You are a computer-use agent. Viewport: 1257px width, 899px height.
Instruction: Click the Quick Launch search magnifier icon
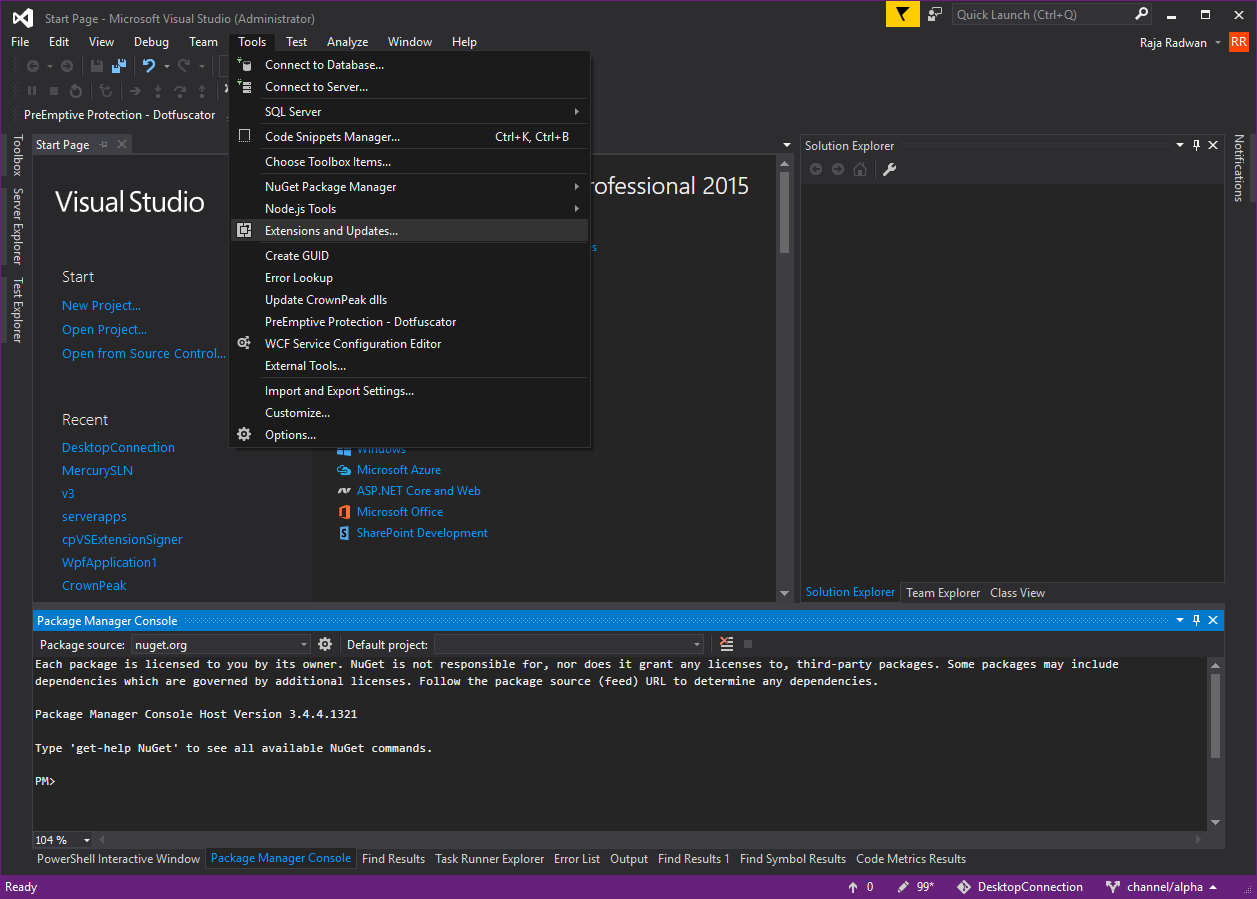point(1142,14)
